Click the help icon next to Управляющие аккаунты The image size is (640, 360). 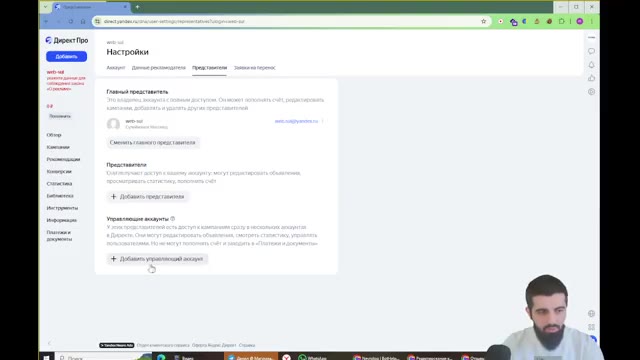173,219
